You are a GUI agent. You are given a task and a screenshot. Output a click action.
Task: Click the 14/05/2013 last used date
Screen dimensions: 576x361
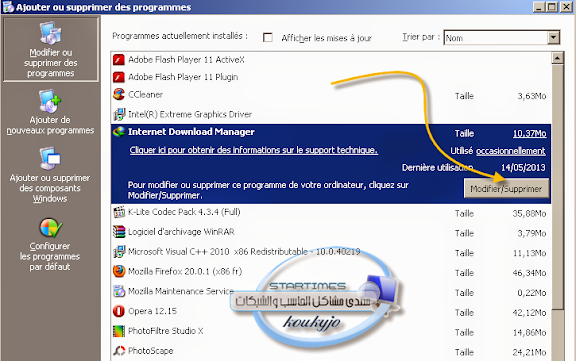523,168
